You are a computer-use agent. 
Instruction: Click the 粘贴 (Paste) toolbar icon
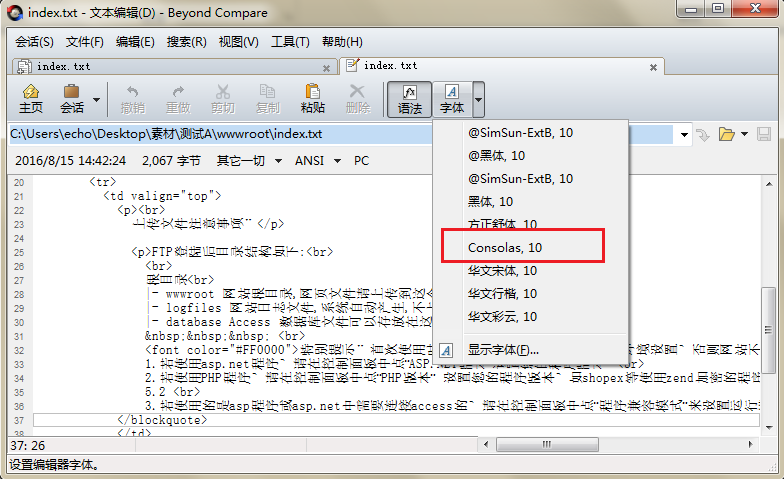tap(312, 99)
